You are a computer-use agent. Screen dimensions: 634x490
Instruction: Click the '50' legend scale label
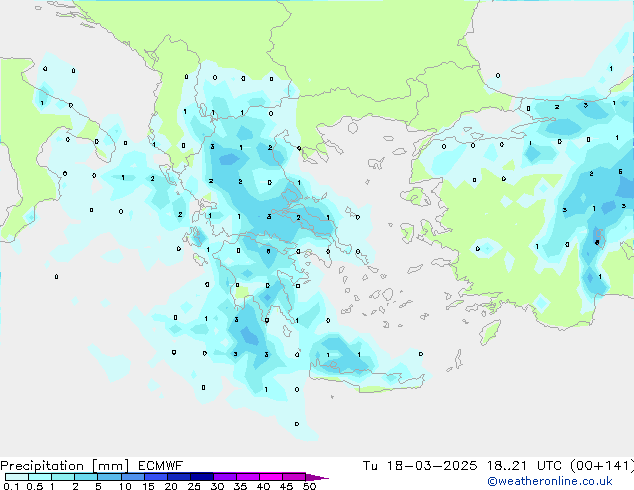point(309,486)
